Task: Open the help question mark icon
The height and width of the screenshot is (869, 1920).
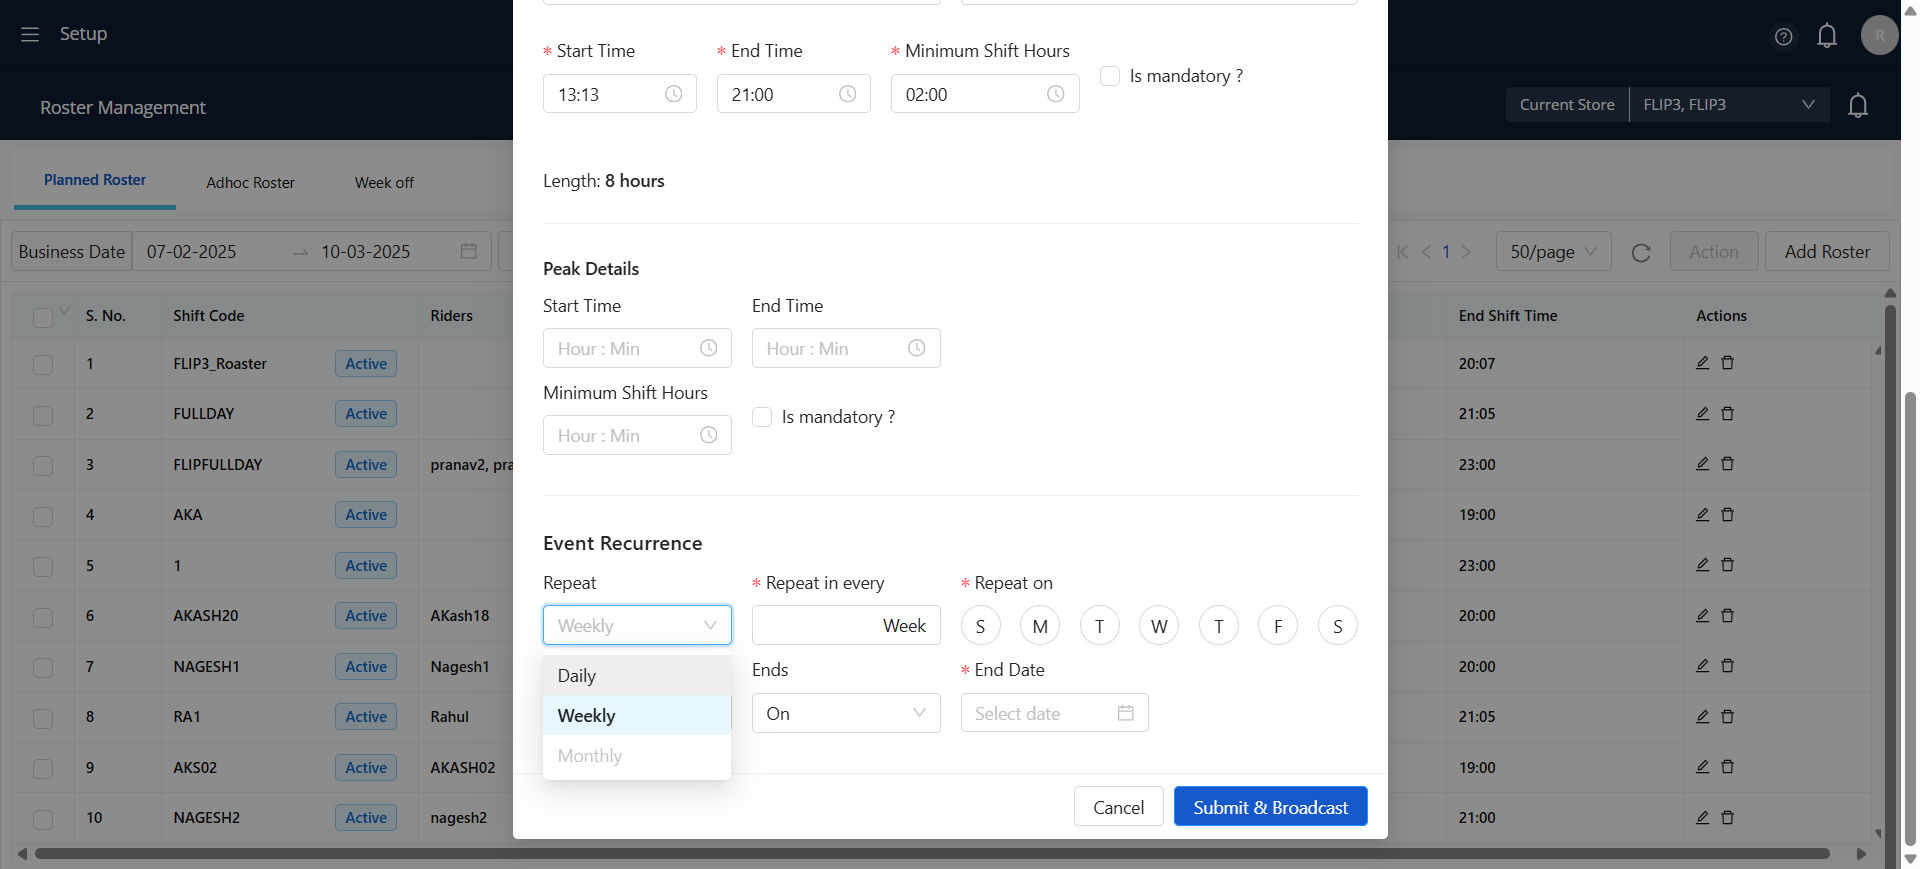Action: click(x=1783, y=37)
